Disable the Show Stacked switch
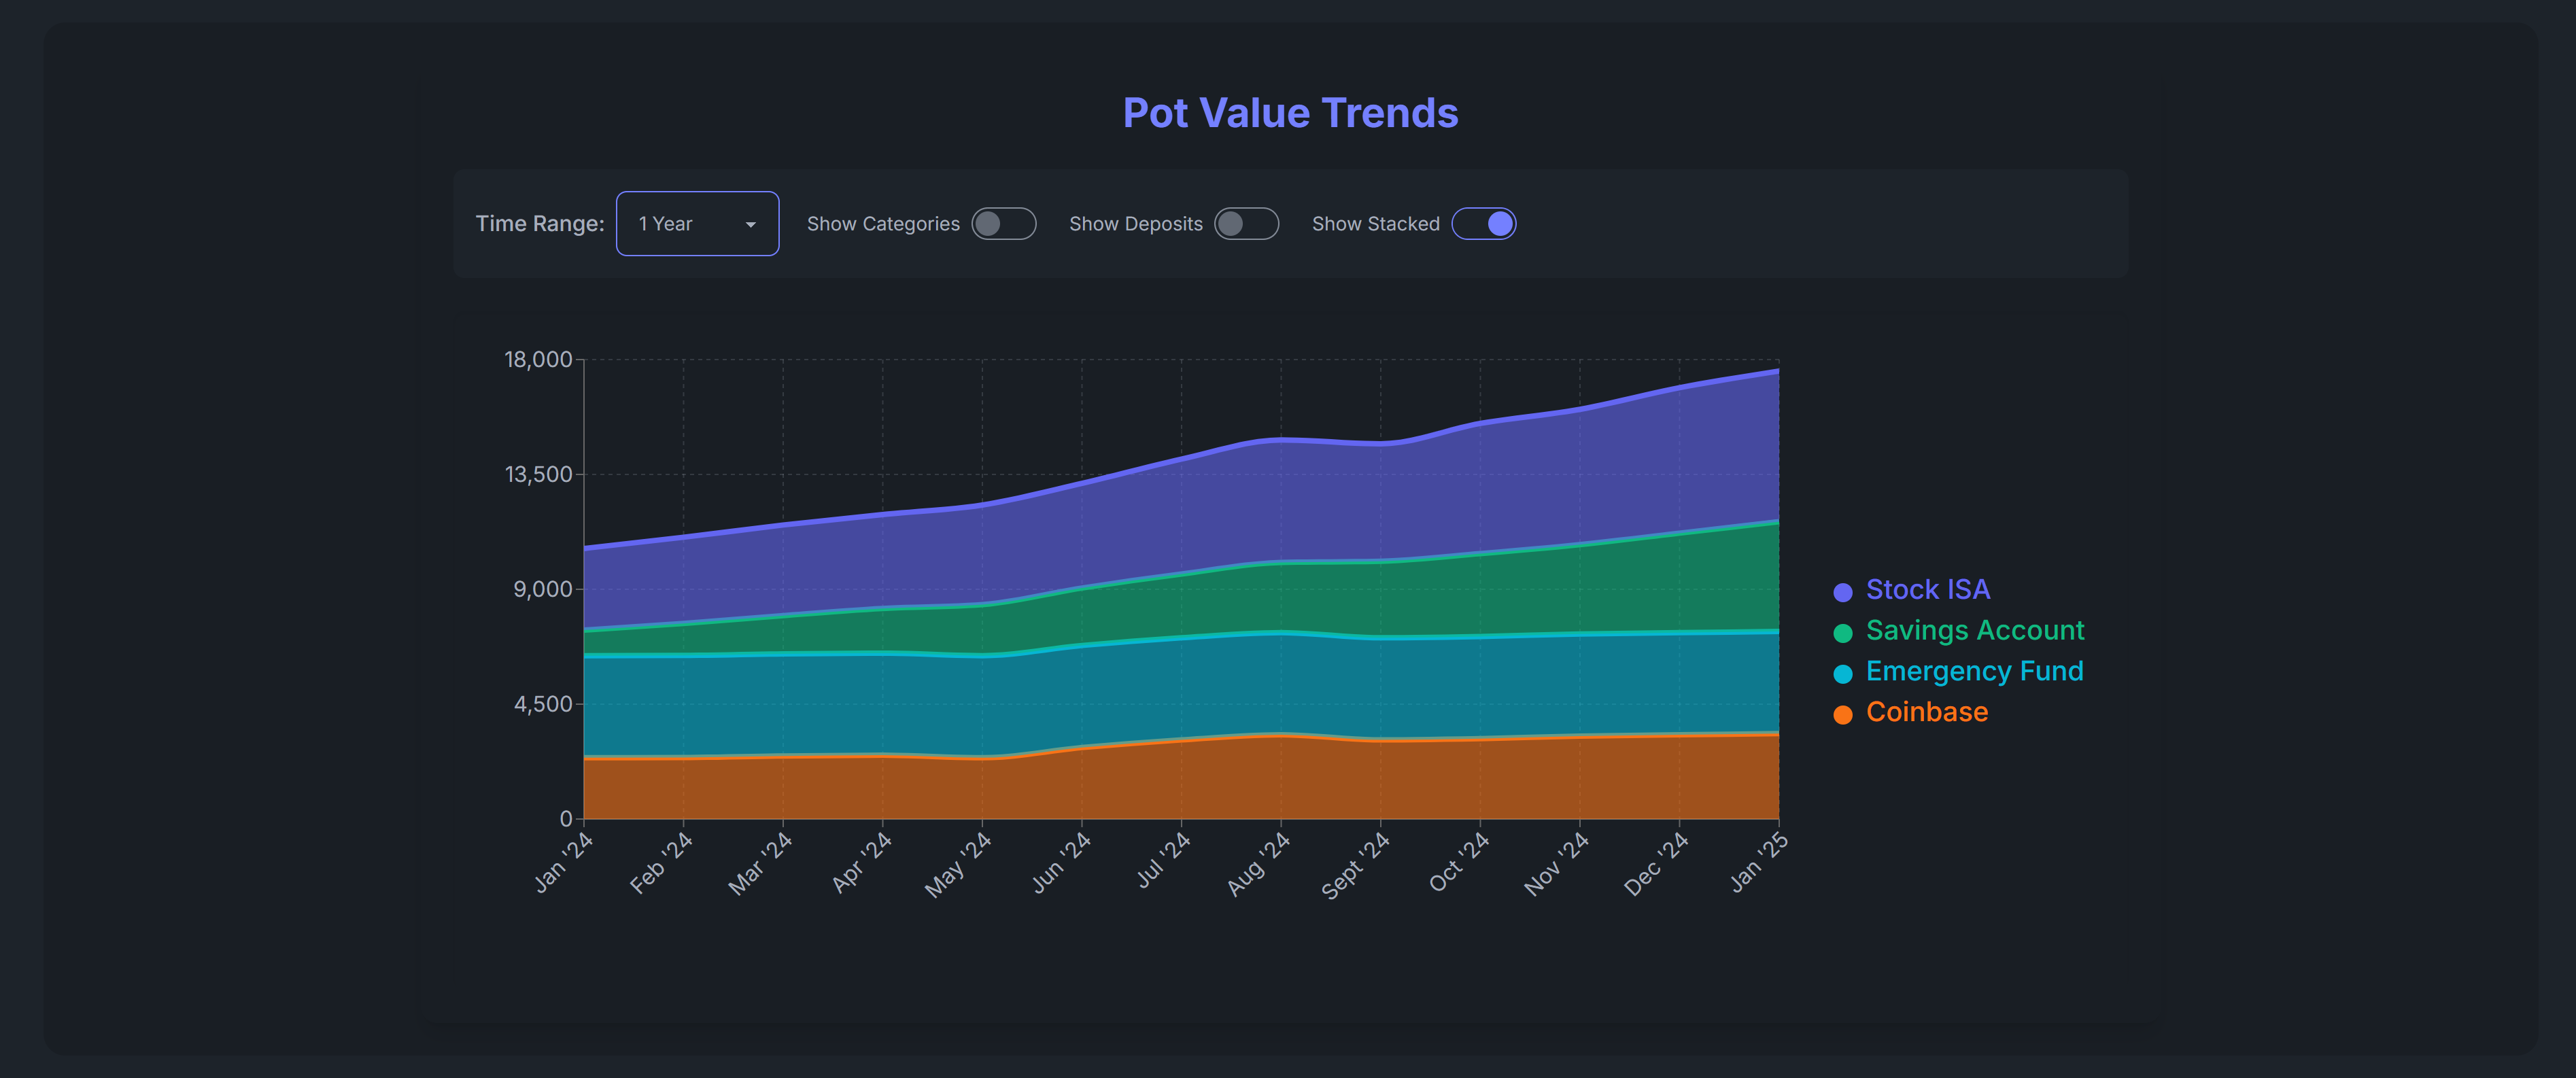This screenshot has width=2576, height=1078. 1483,224
